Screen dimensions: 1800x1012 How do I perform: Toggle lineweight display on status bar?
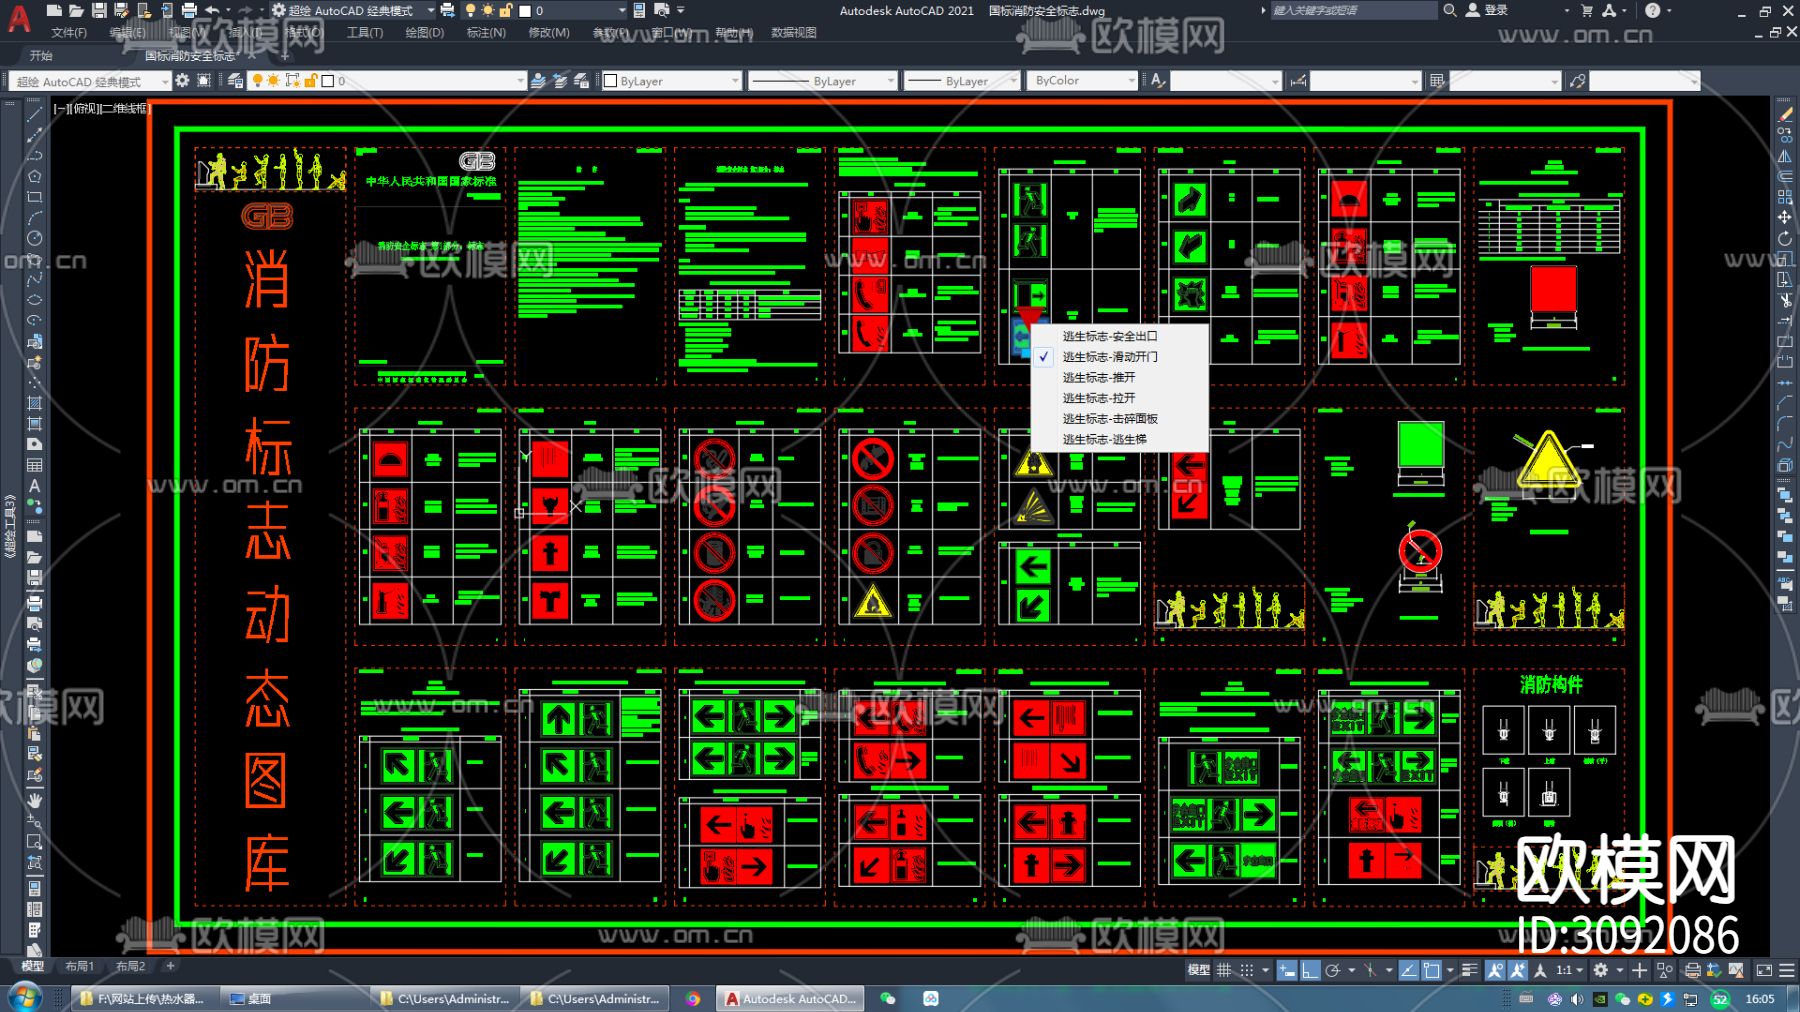pos(1470,970)
